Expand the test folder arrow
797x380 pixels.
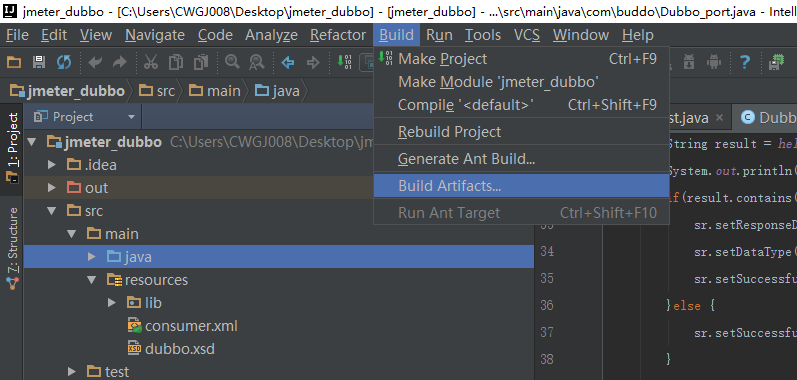(72, 372)
